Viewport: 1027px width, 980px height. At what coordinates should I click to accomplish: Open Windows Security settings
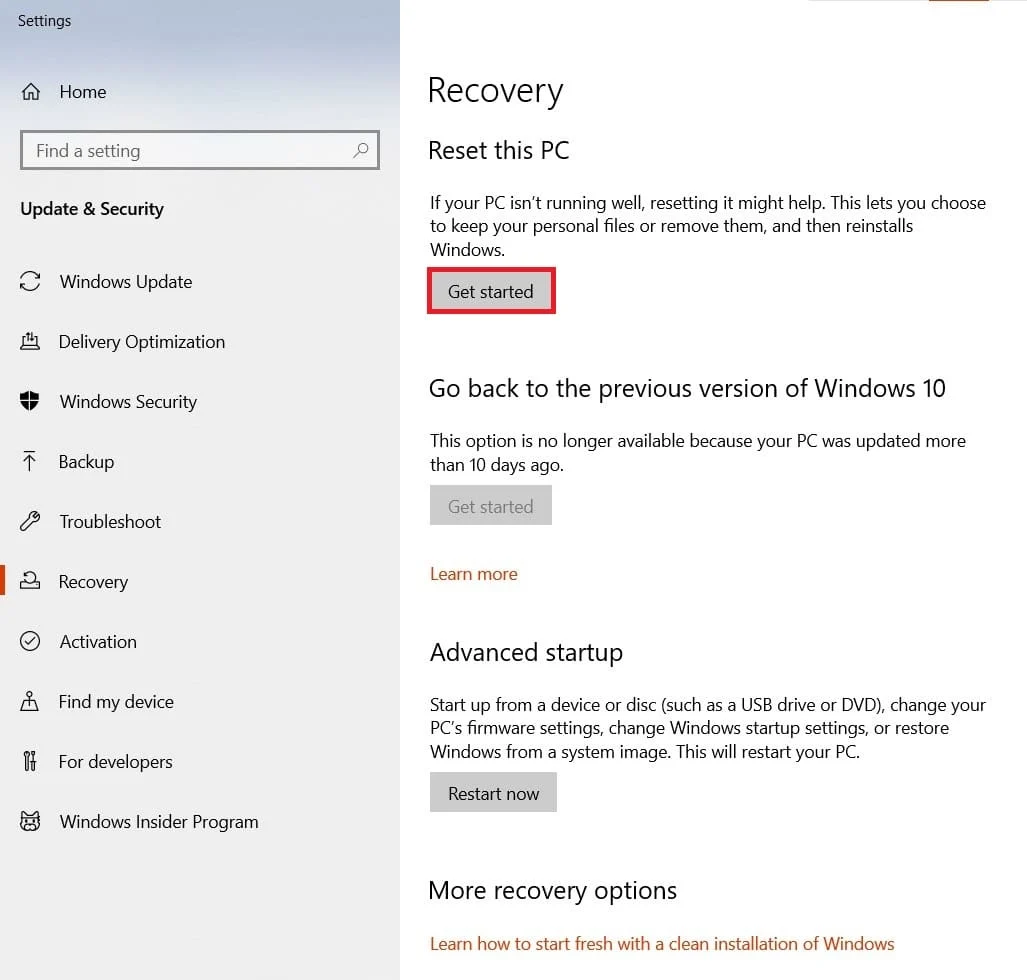pyautogui.click(x=128, y=402)
